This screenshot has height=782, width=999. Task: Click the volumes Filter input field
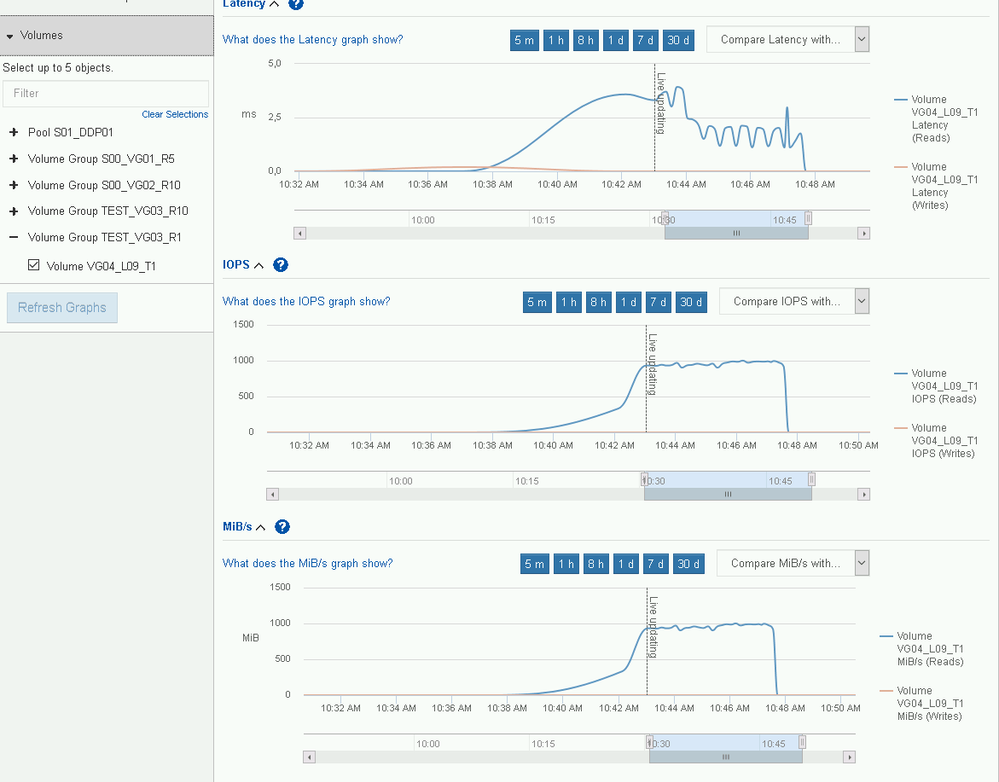tap(106, 94)
